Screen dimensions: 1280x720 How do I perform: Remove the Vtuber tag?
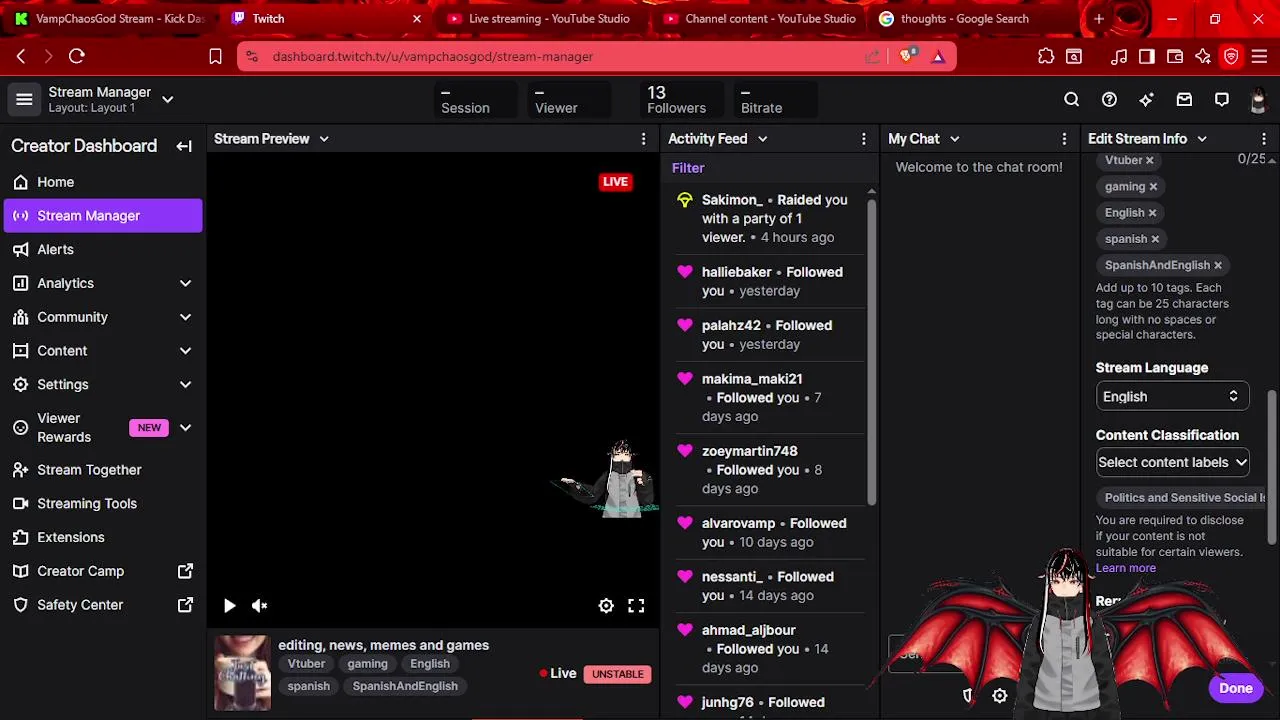[1149, 160]
